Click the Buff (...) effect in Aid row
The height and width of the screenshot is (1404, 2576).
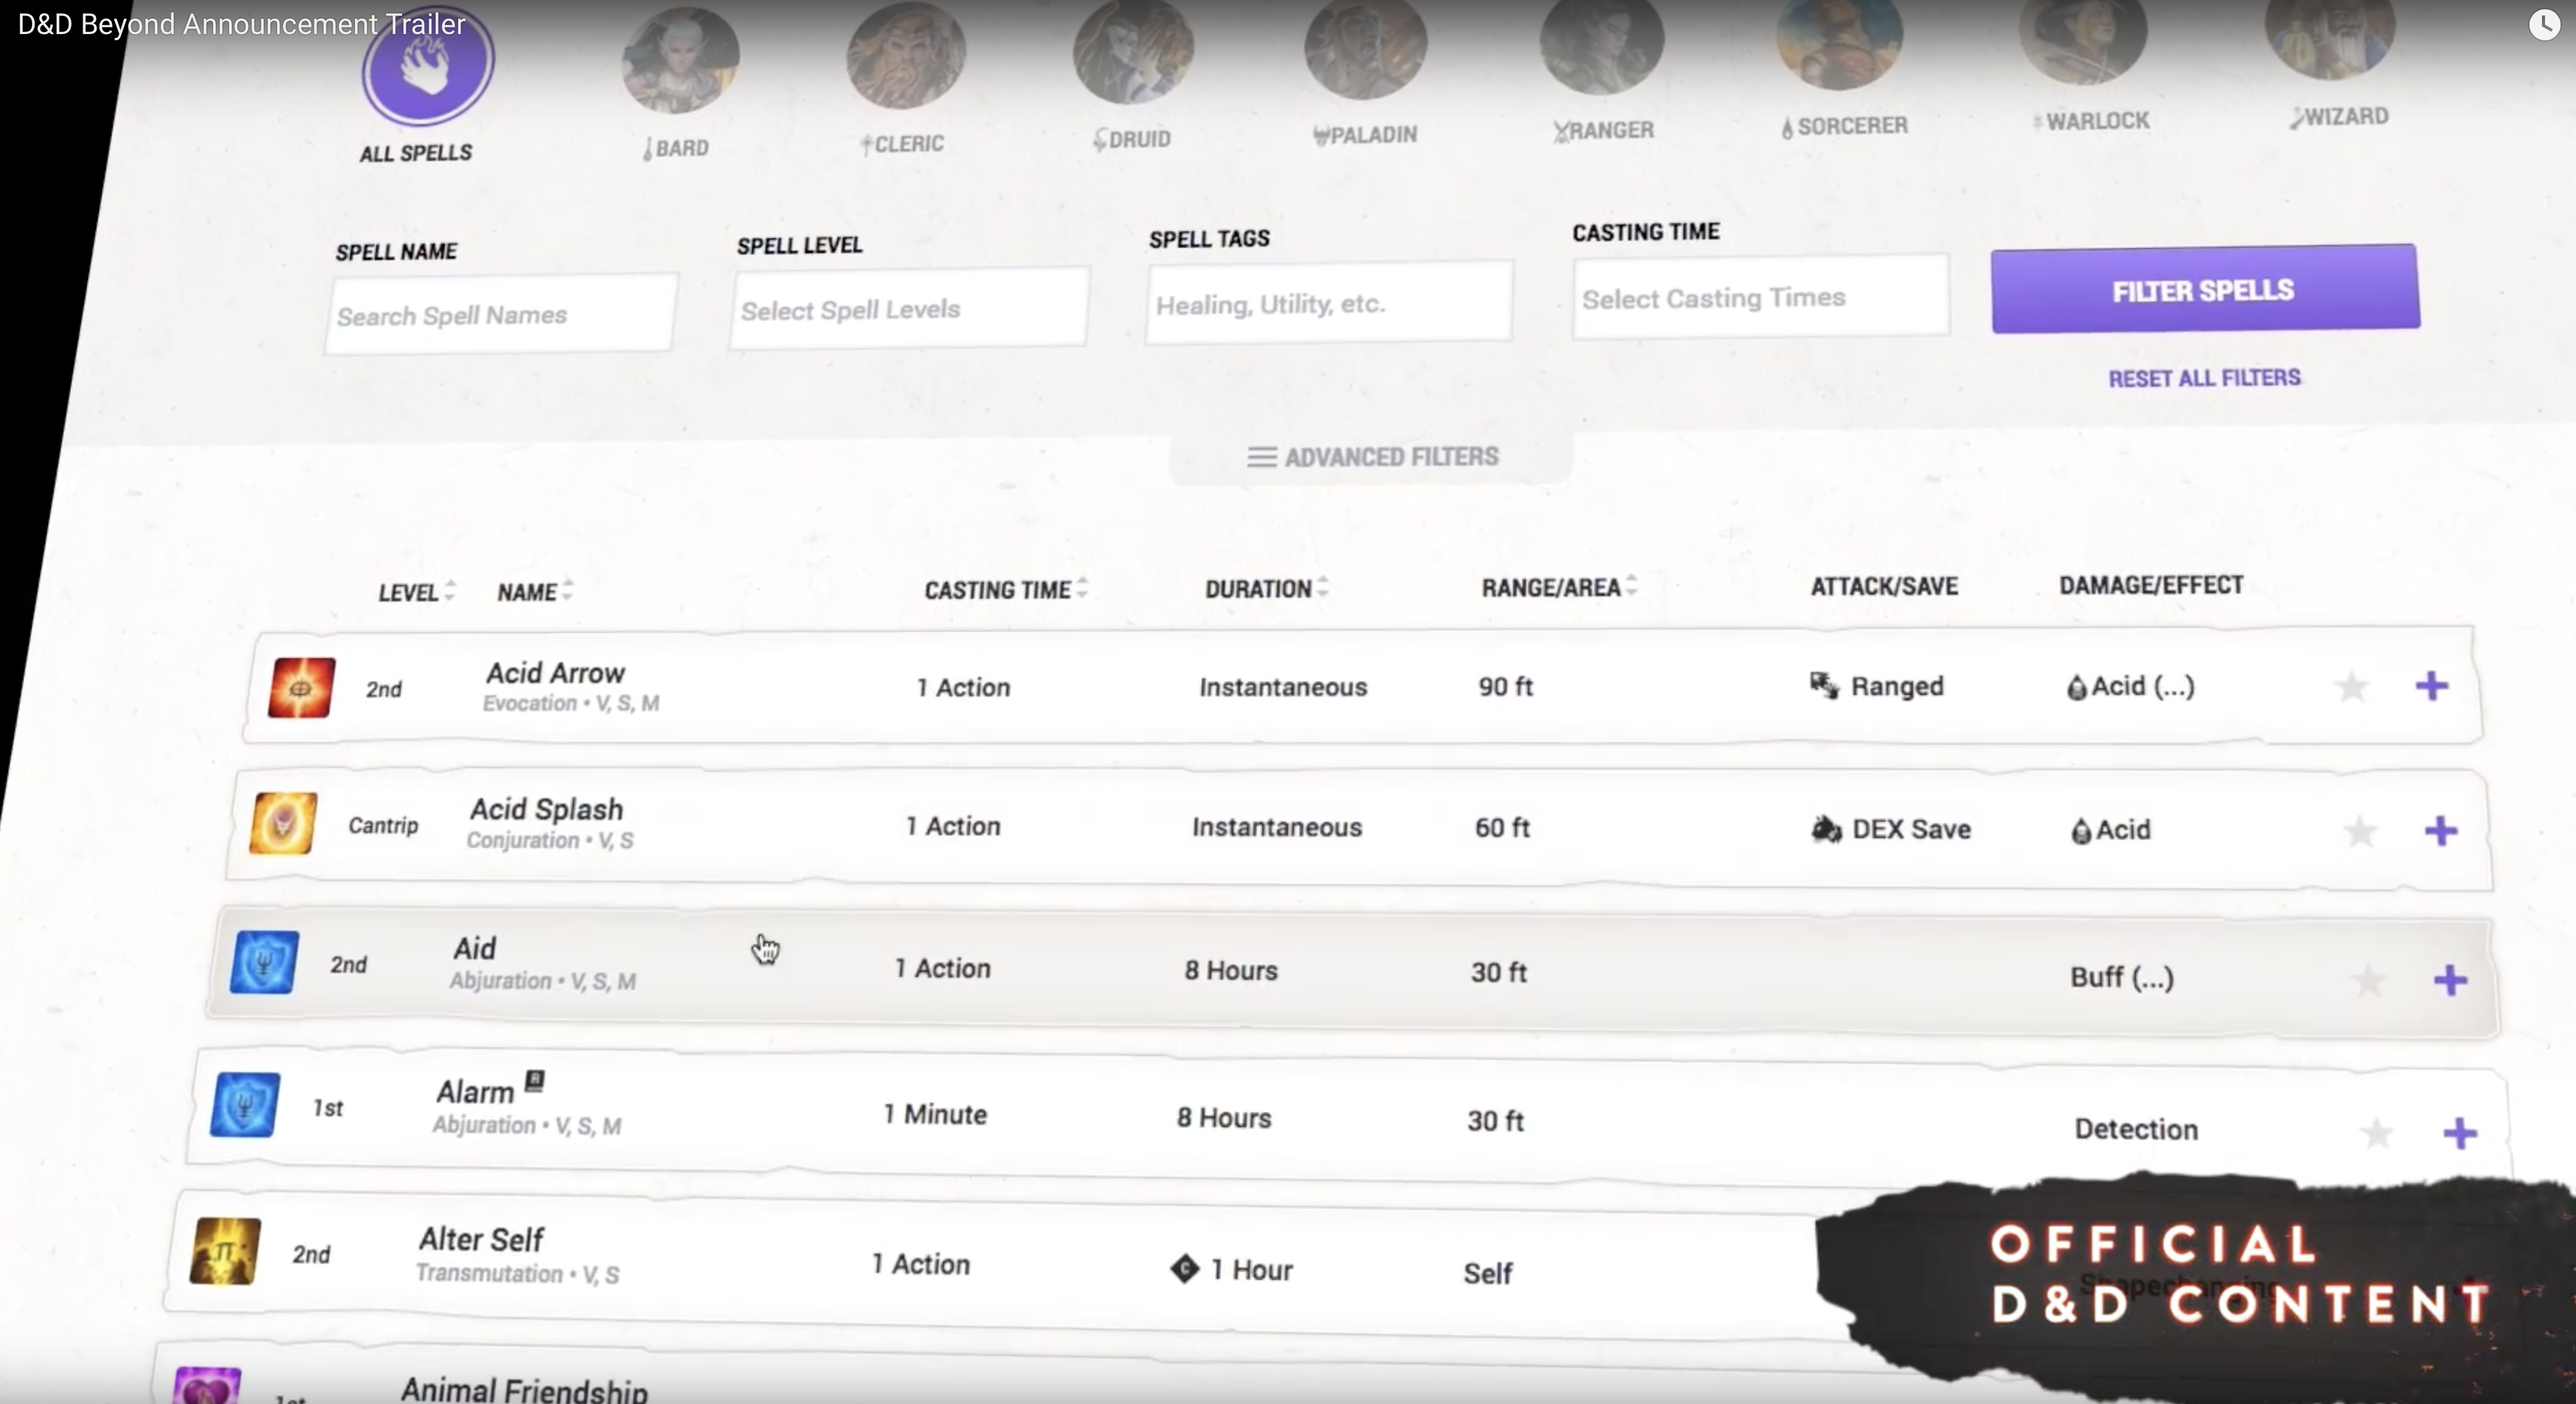[2122, 977]
